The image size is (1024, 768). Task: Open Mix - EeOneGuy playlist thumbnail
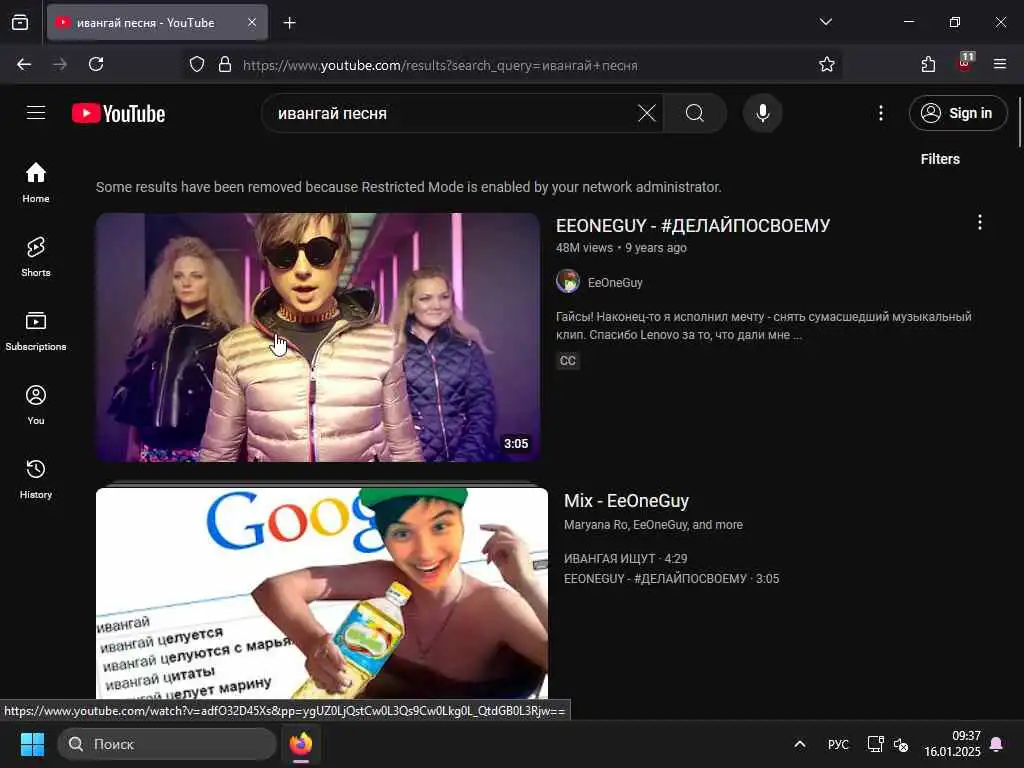pyautogui.click(x=322, y=594)
